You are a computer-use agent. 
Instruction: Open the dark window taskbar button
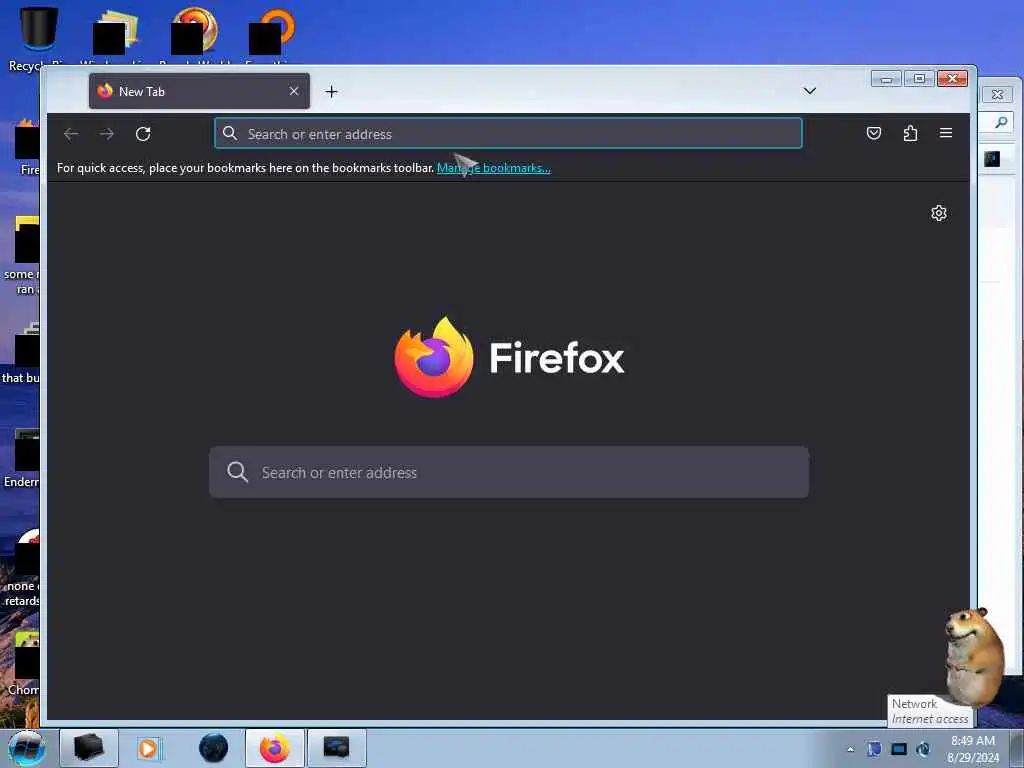click(336, 748)
